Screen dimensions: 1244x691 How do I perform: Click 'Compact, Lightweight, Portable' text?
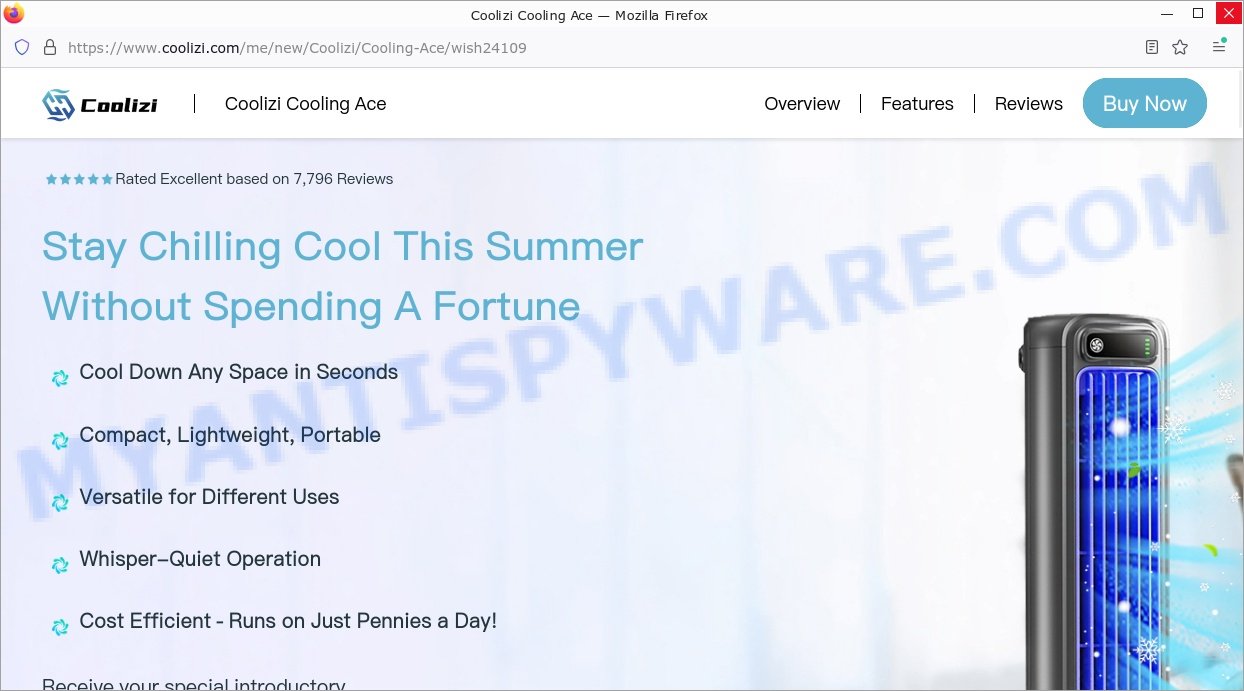(230, 435)
